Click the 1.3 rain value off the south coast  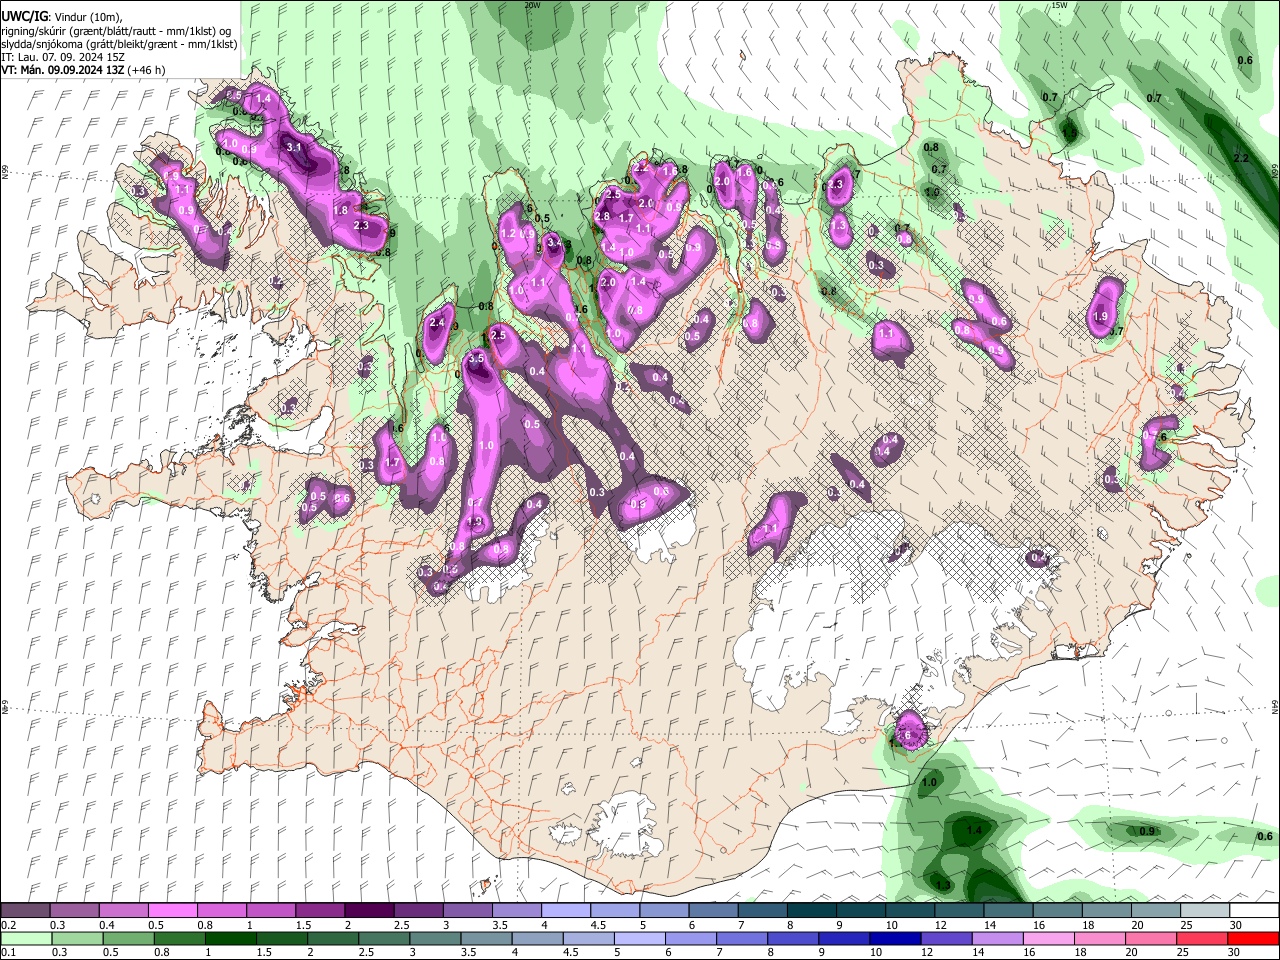click(x=943, y=885)
